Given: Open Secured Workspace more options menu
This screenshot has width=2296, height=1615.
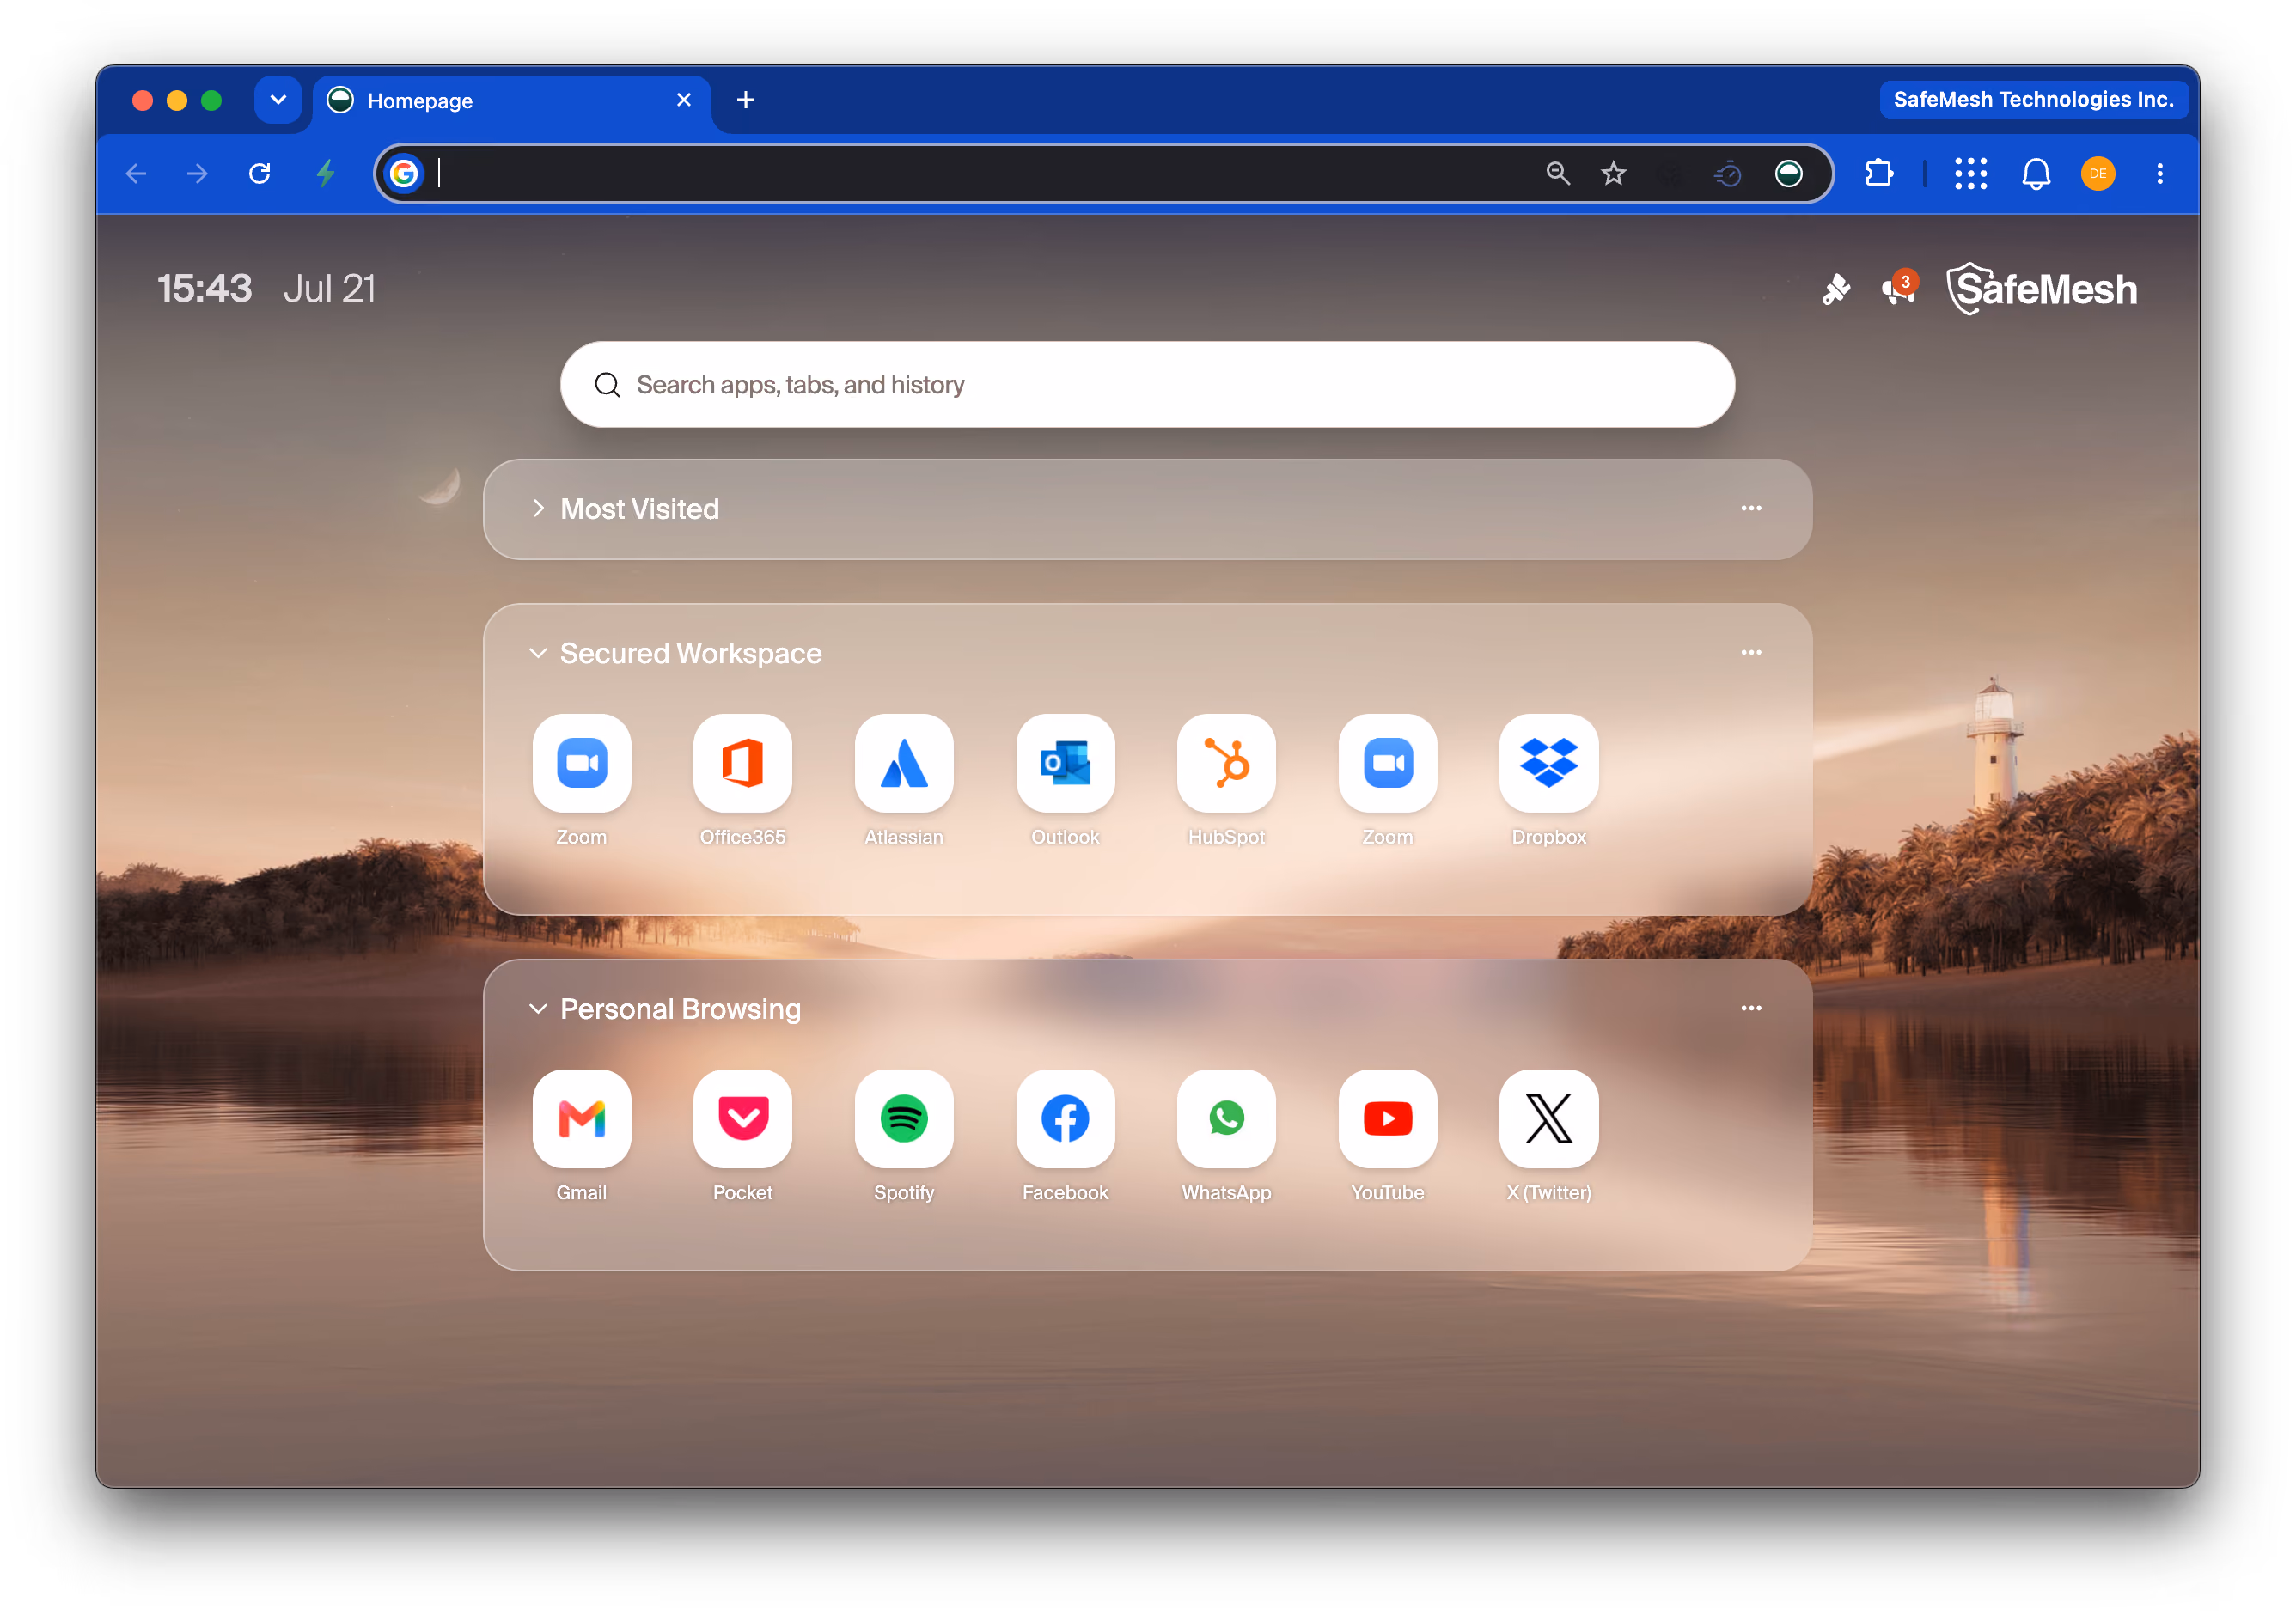Looking at the screenshot, I should [1751, 653].
